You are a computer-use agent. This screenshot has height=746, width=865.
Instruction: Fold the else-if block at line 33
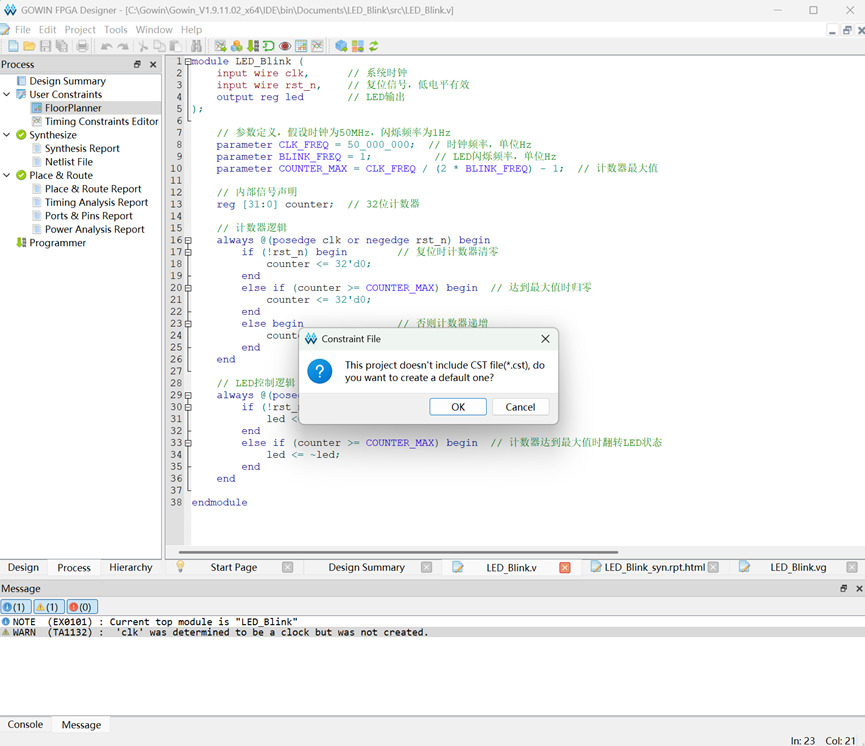coord(188,443)
